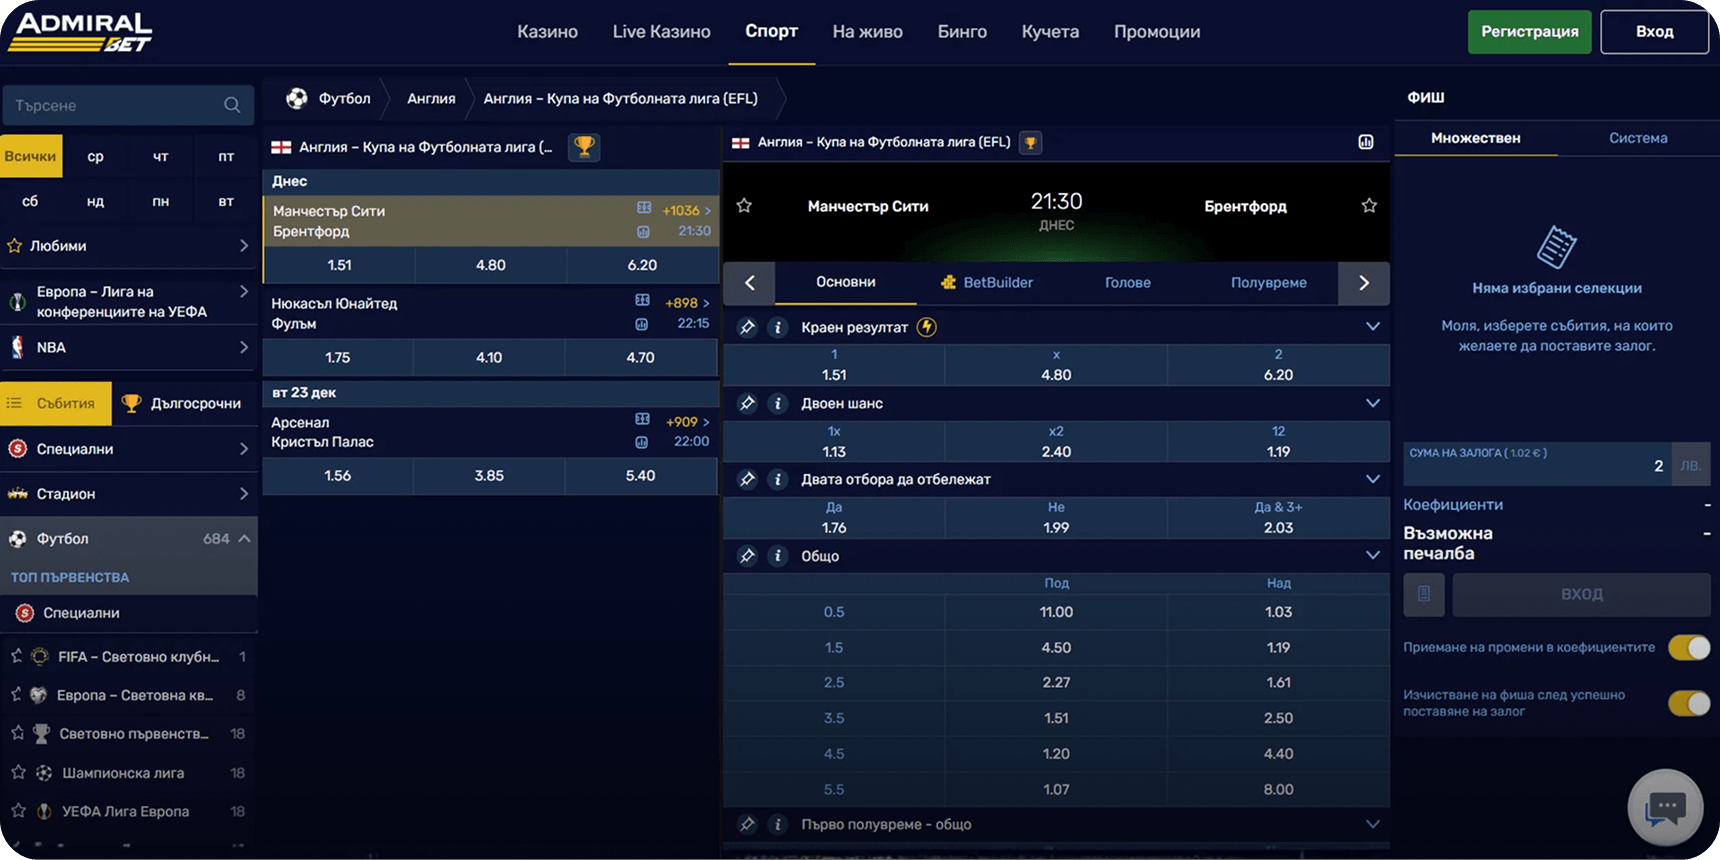The image size is (1720, 860).
Task: Star the Шампионска лига league
Action: 18,772
